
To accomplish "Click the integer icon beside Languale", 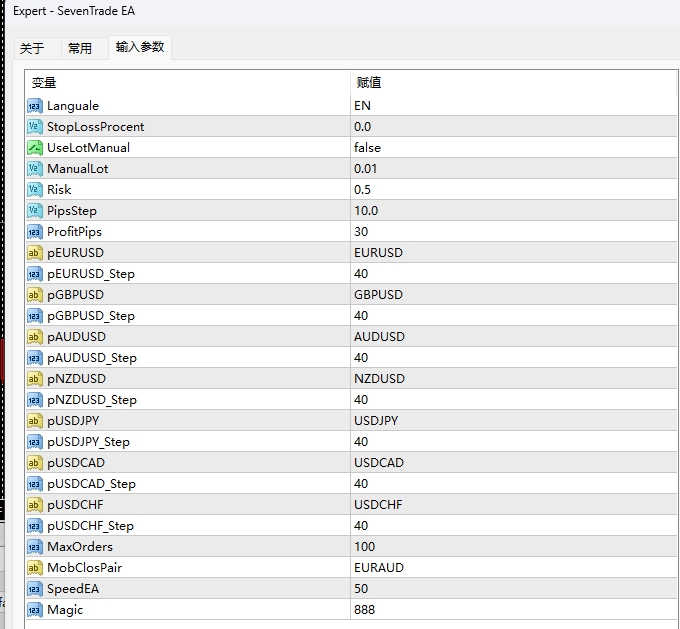I will pos(35,106).
